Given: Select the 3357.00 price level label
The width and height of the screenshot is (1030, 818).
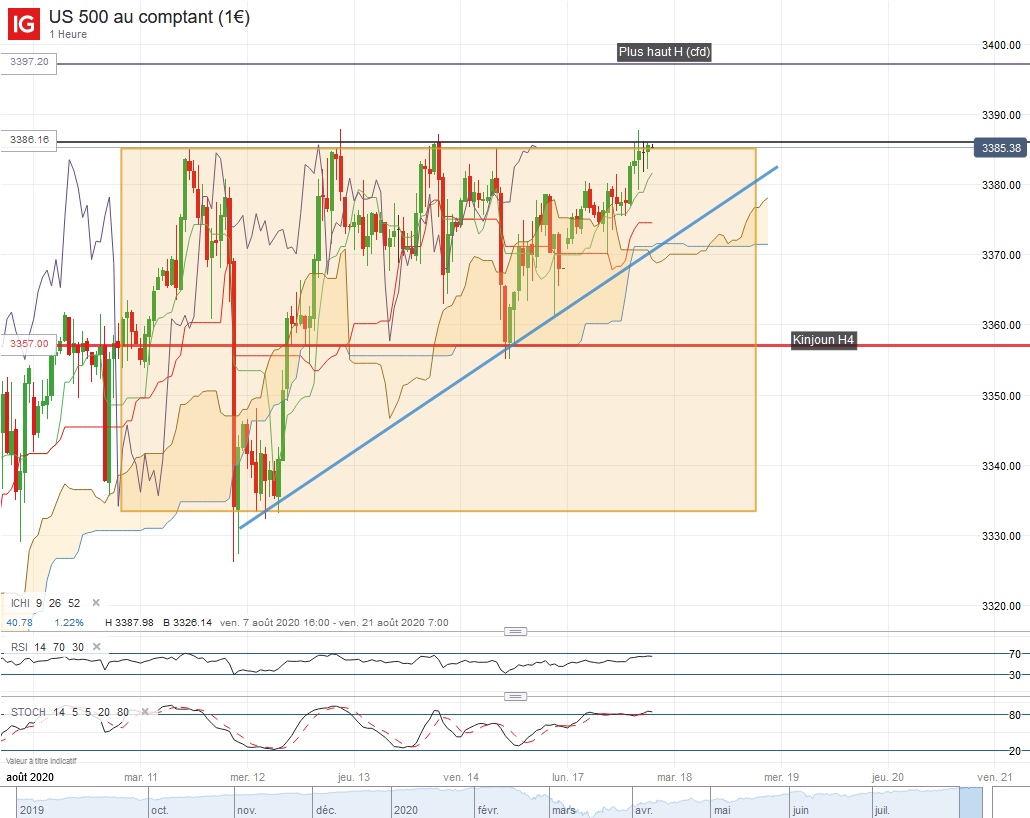Looking at the screenshot, I should [x=29, y=344].
